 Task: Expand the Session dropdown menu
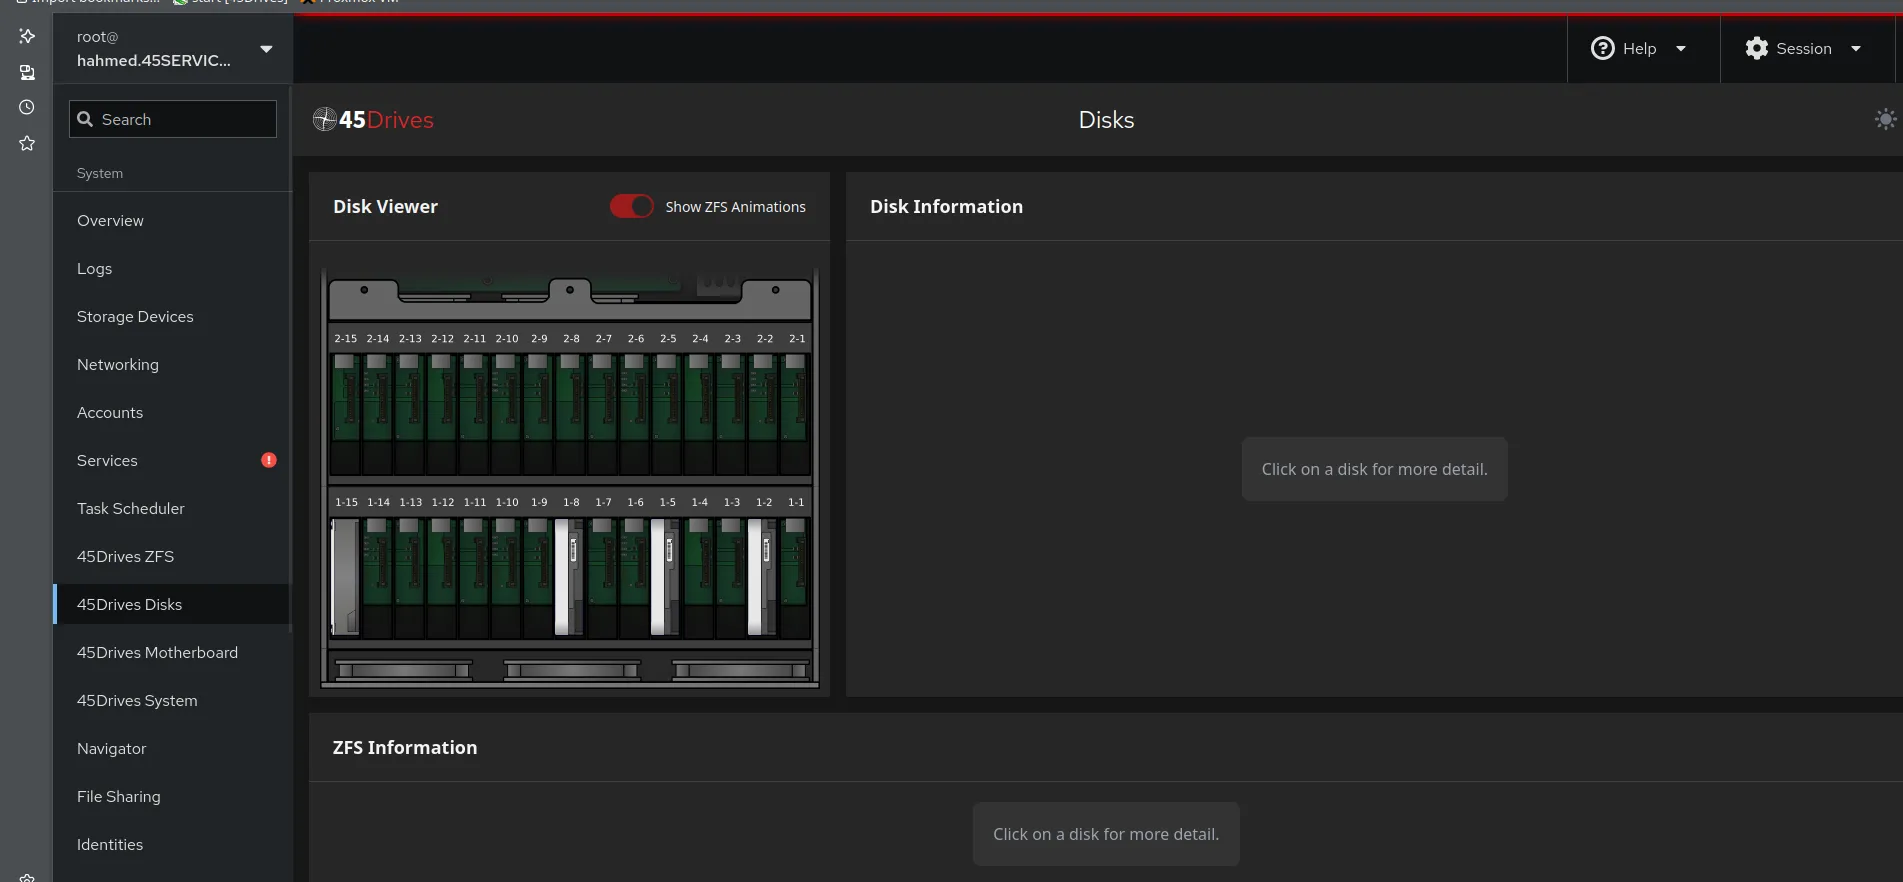pyautogui.click(x=1803, y=49)
